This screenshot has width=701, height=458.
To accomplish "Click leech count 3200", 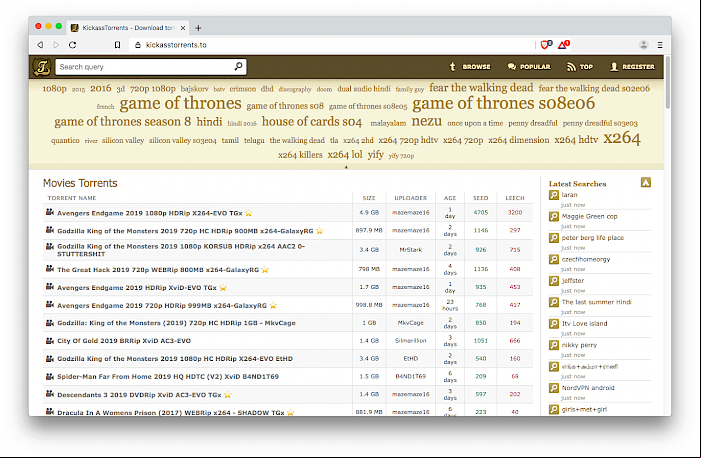I will click(x=515, y=212).
